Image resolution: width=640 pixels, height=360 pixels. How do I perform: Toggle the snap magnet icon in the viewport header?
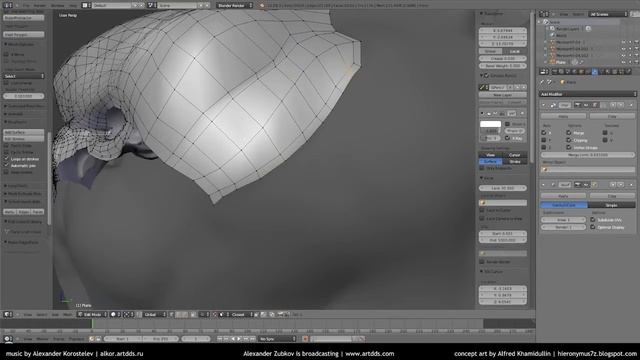(215, 314)
